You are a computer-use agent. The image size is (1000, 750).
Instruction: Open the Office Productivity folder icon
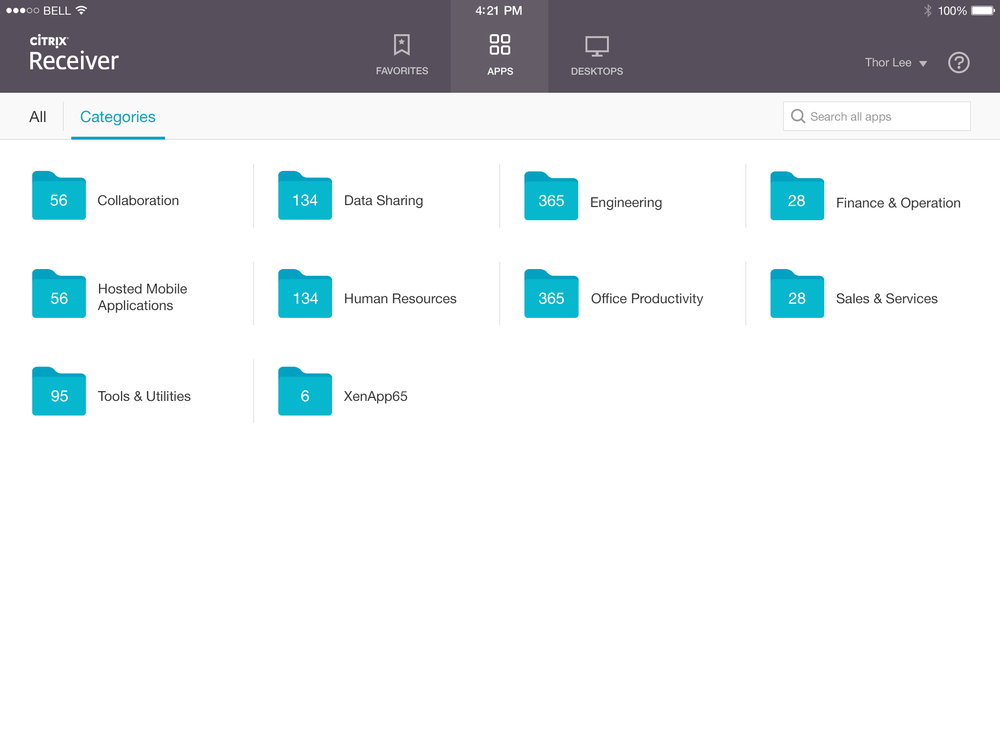click(x=551, y=293)
